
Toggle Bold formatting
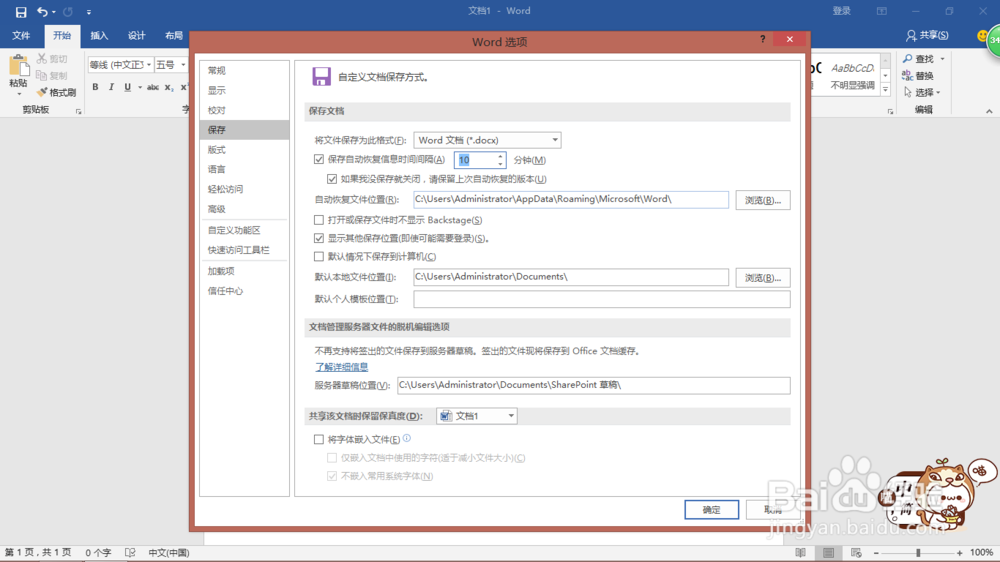[x=95, y=87]
